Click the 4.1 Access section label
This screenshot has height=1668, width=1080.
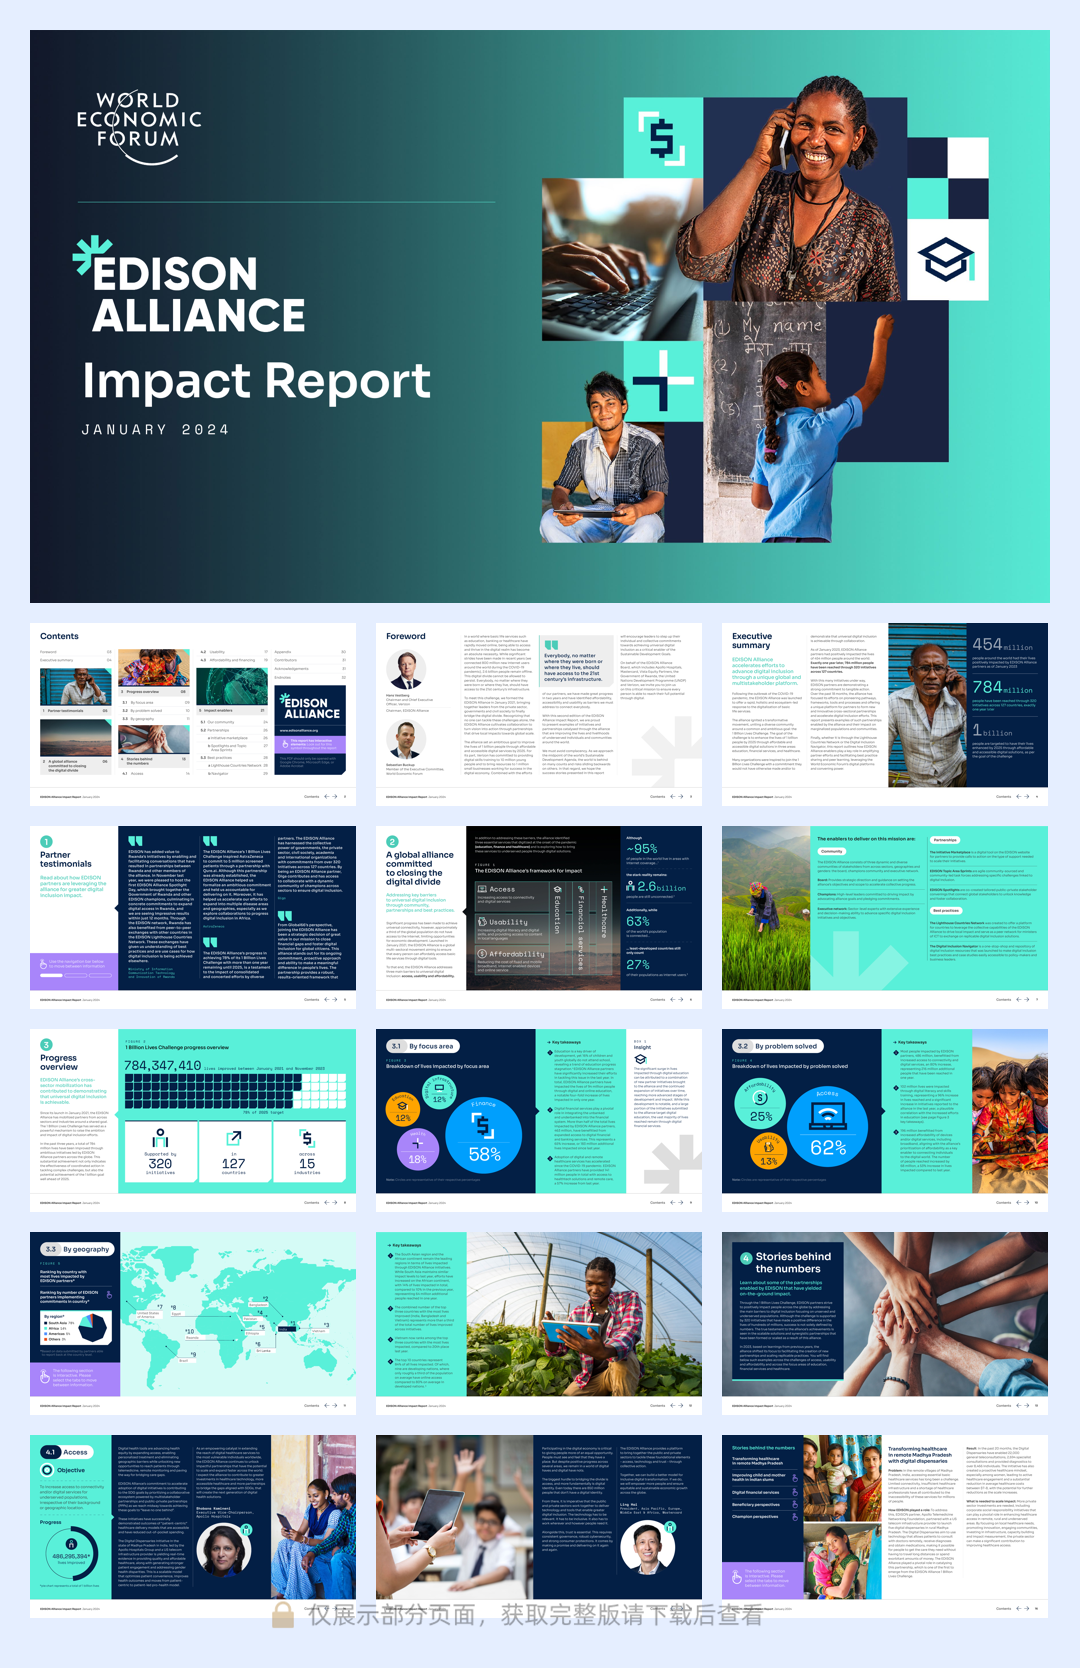(x=65, y=1452)
